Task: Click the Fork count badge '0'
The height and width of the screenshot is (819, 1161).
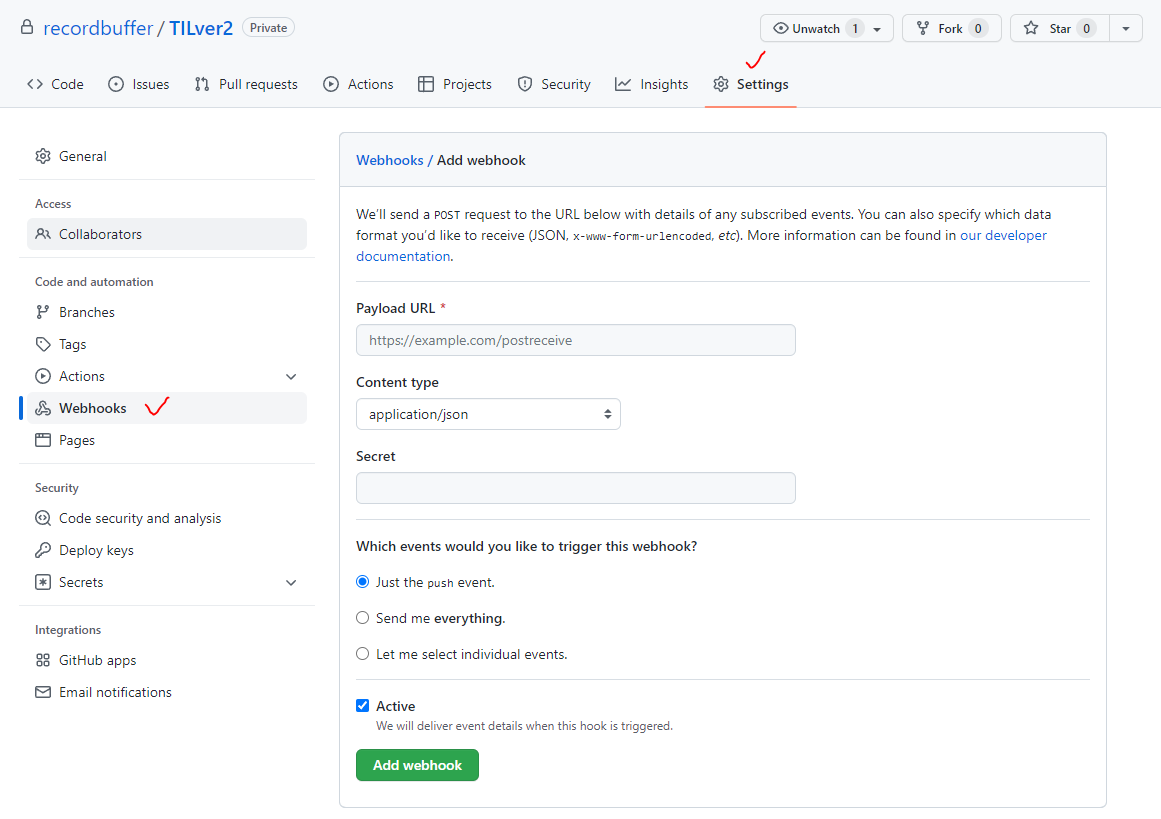Action: pyautogui.click(x=978, y=28)
